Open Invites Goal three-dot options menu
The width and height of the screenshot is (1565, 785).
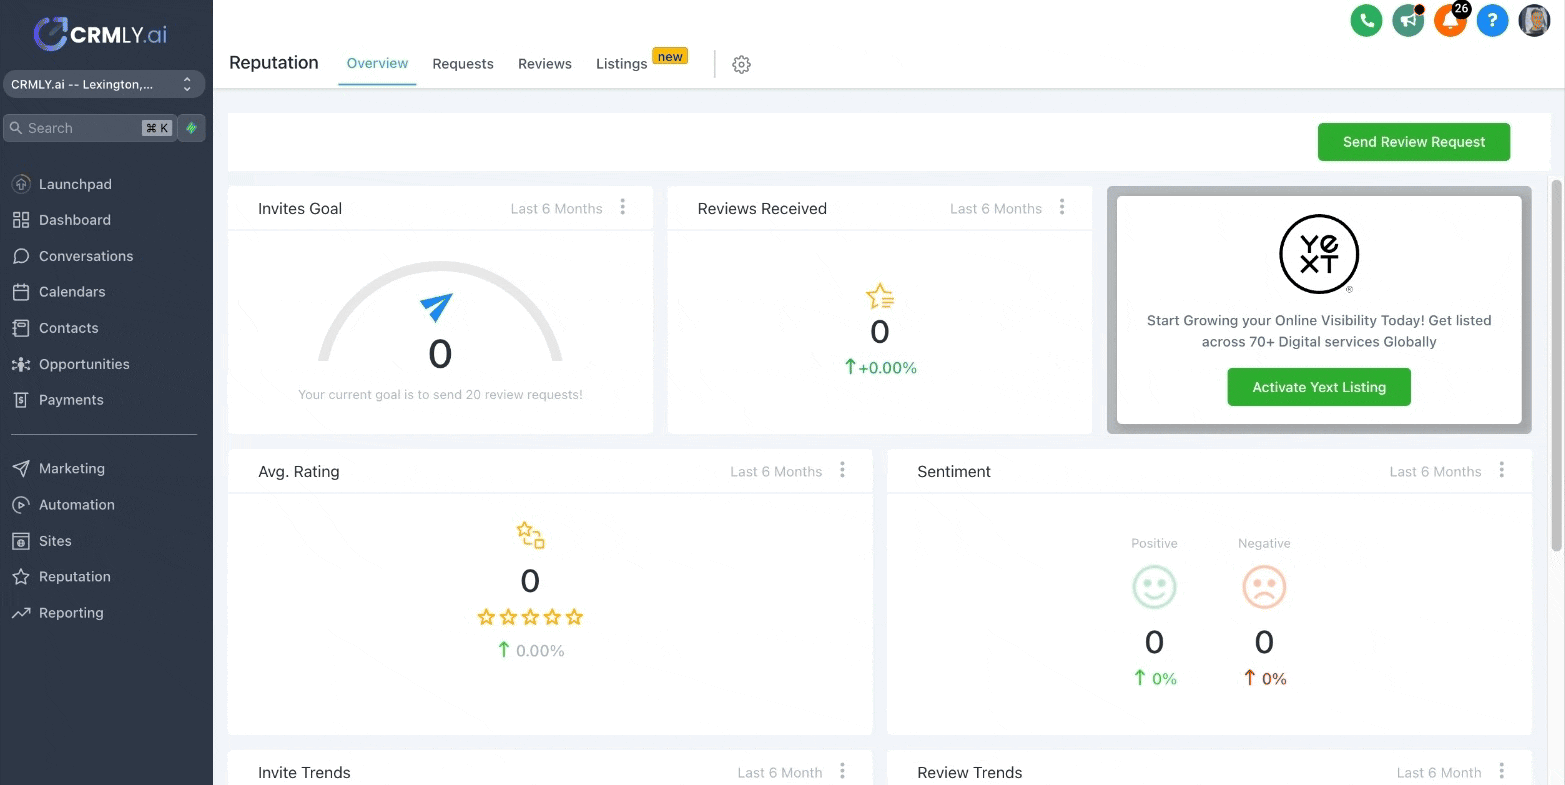pyautogui.click(x=623, y=207)
